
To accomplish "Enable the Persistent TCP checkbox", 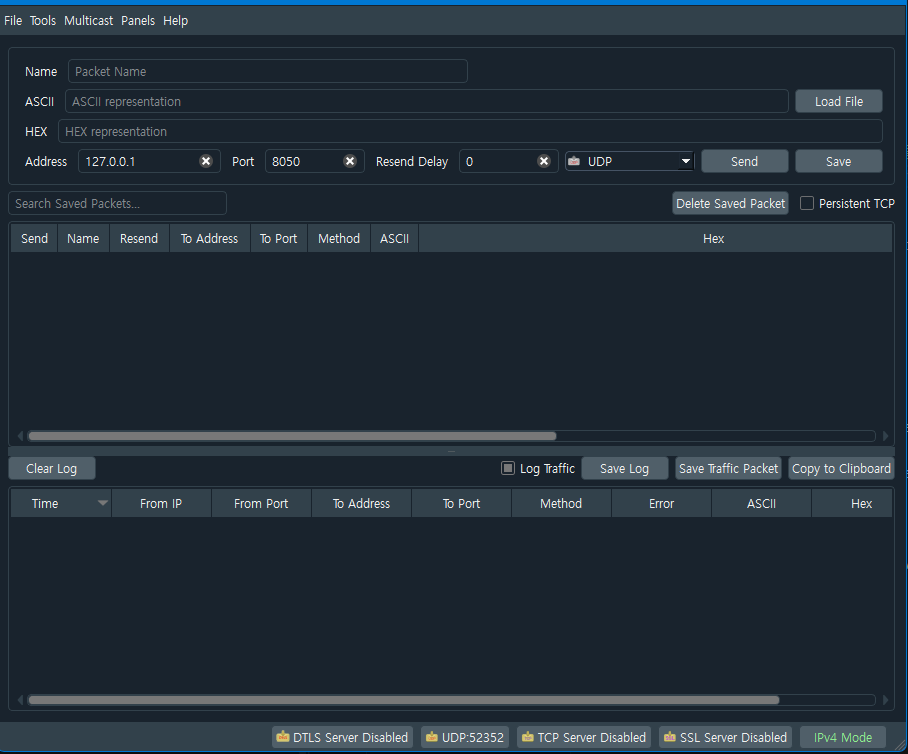I will pos(807,203).
